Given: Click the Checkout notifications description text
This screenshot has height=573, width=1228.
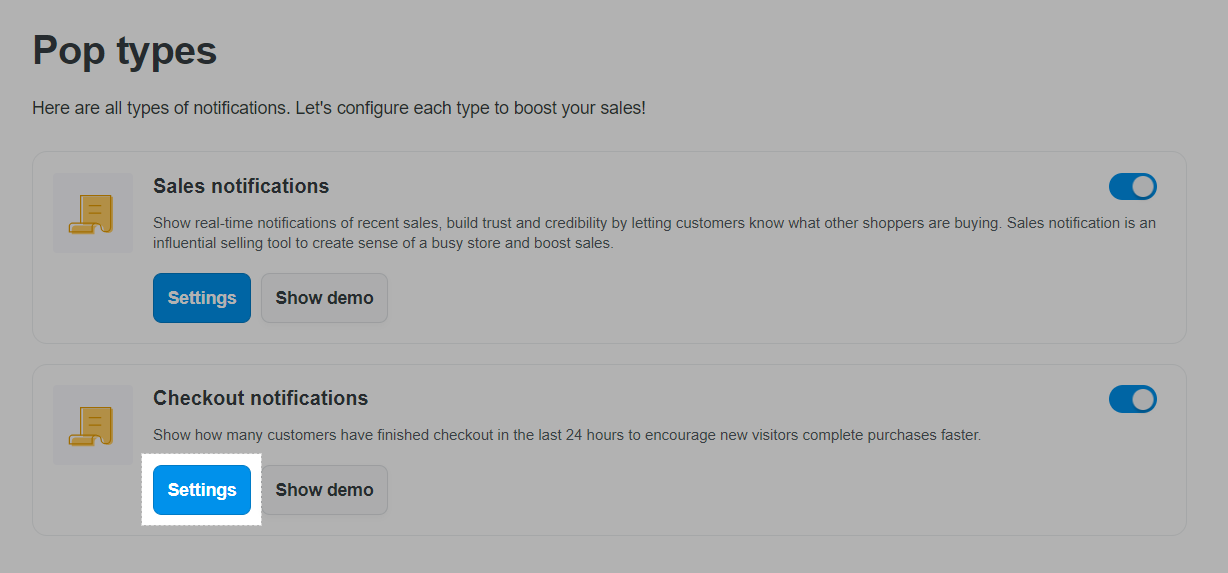Looking at the screenshot, I should [567, 435].
